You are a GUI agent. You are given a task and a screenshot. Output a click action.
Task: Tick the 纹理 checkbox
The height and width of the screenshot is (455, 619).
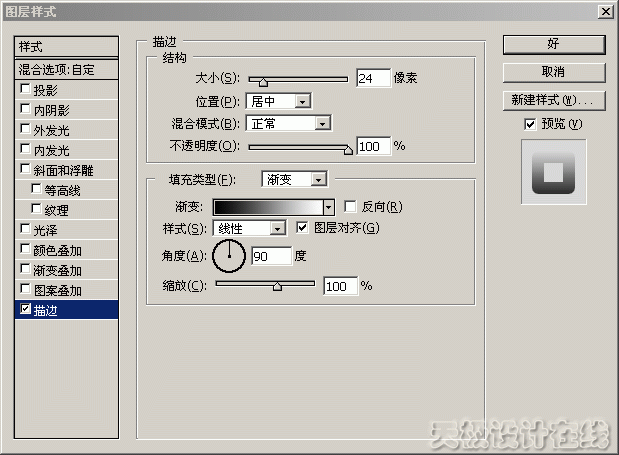(x=36, y=208)
